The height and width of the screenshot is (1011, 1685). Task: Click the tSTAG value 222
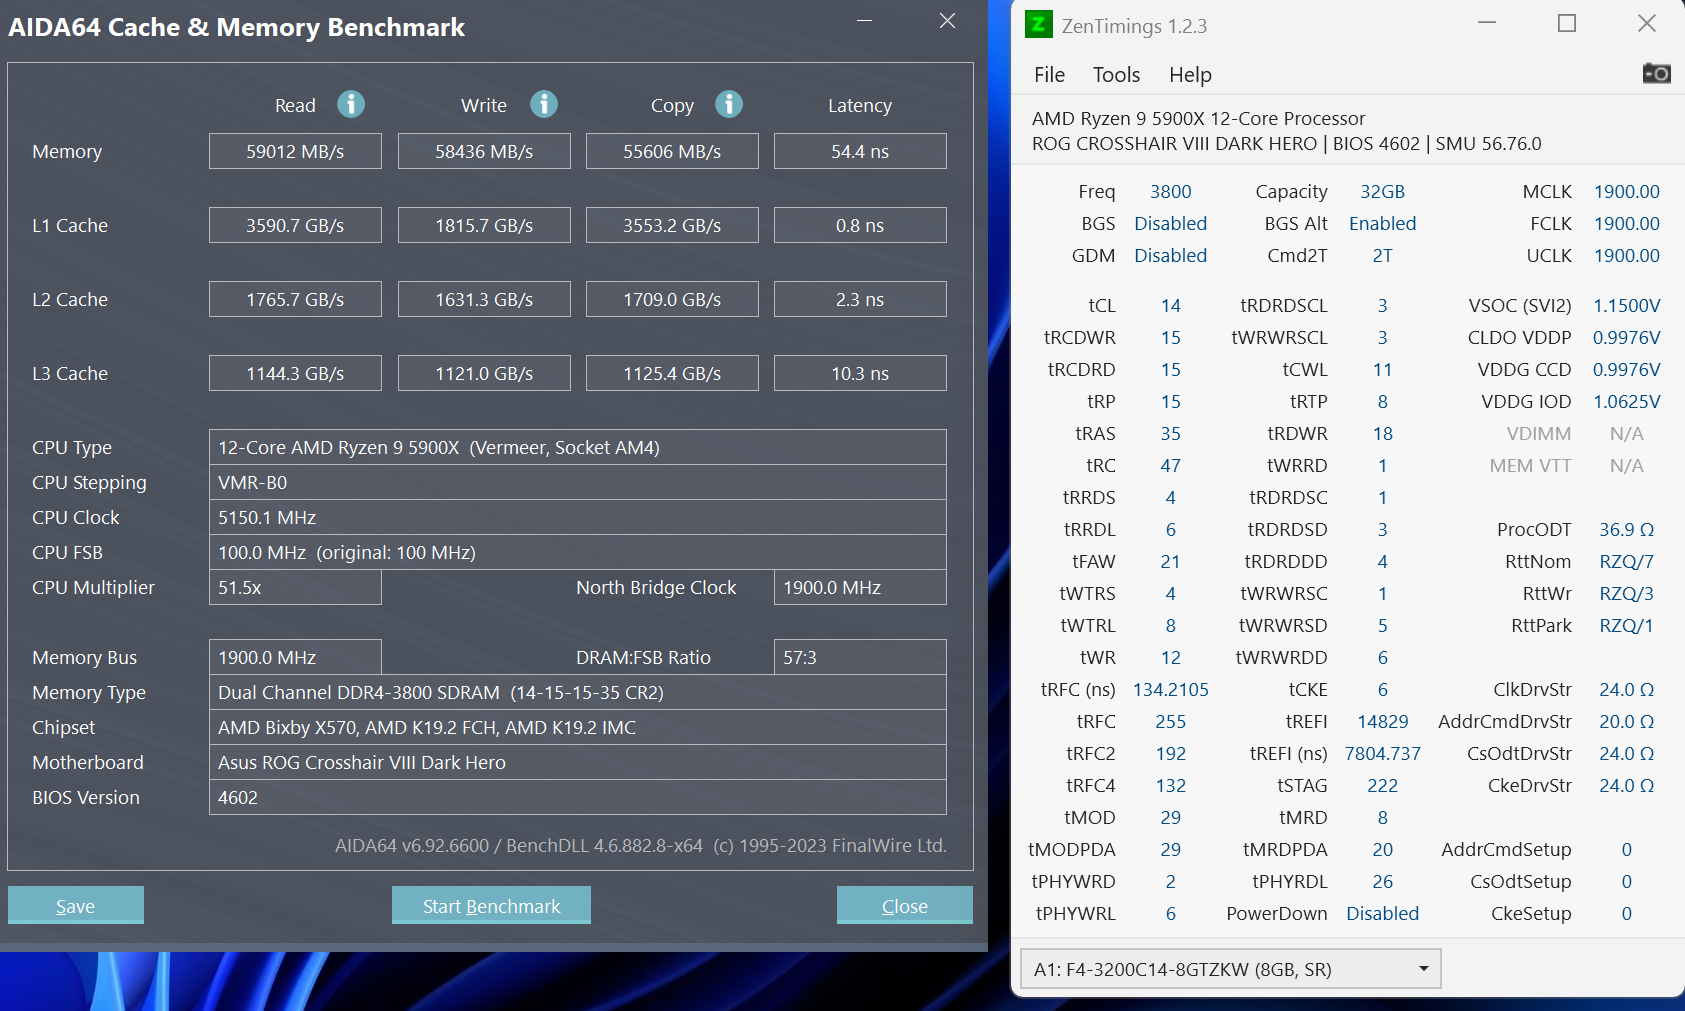point(1382,785)
